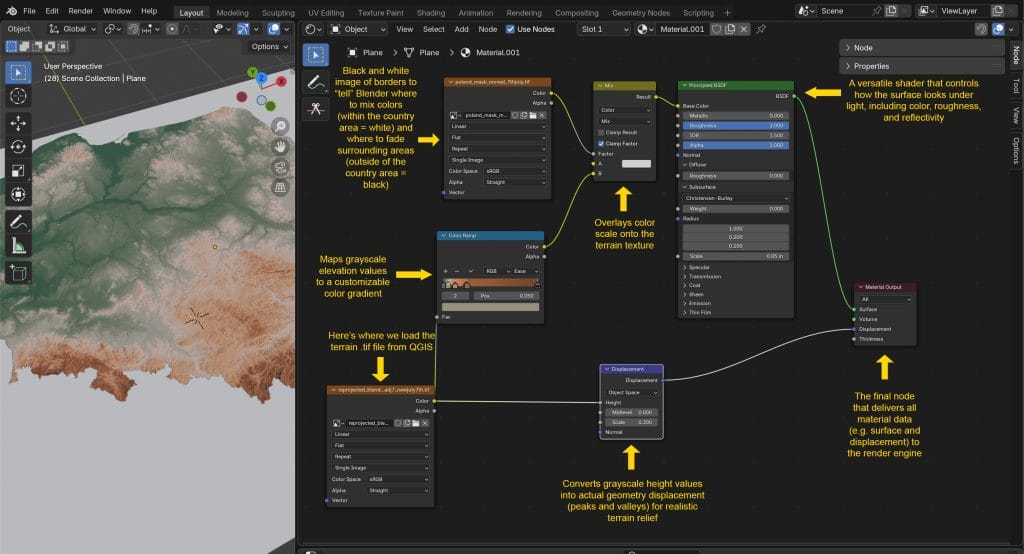
Task: Open the Render menu
Action: click(x=80, y=10)
